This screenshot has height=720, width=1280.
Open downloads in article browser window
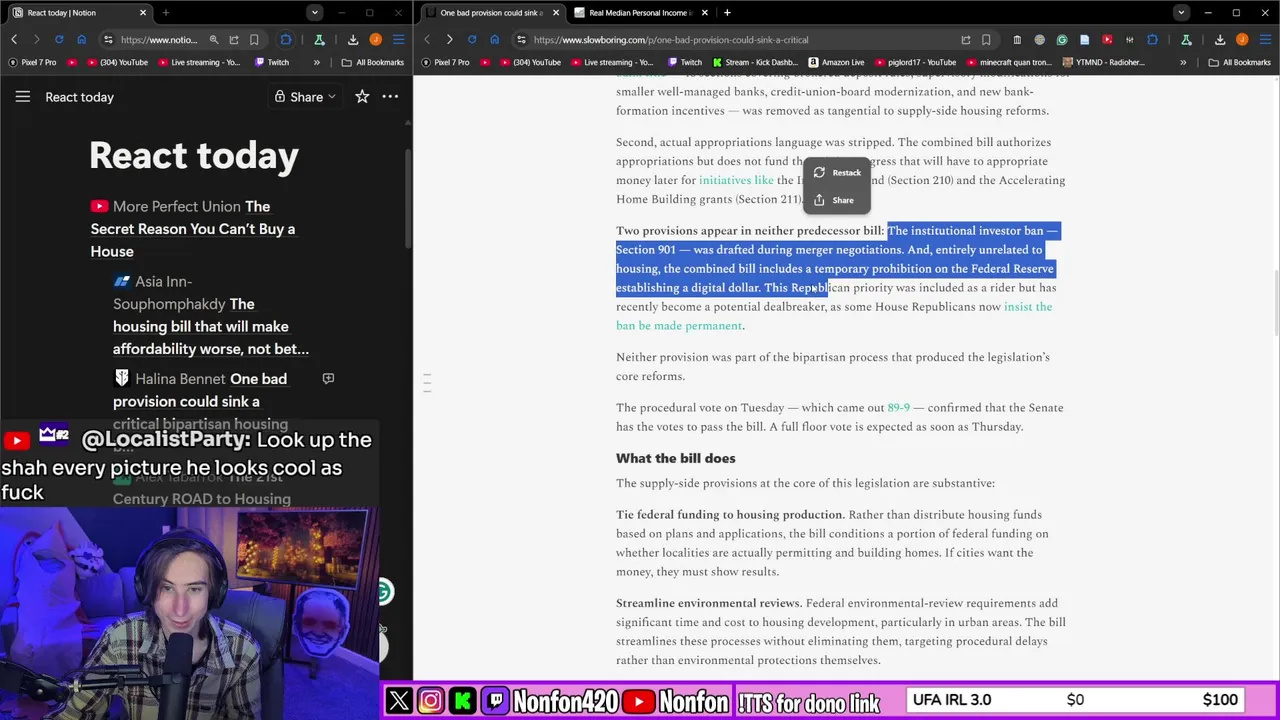1220,40
